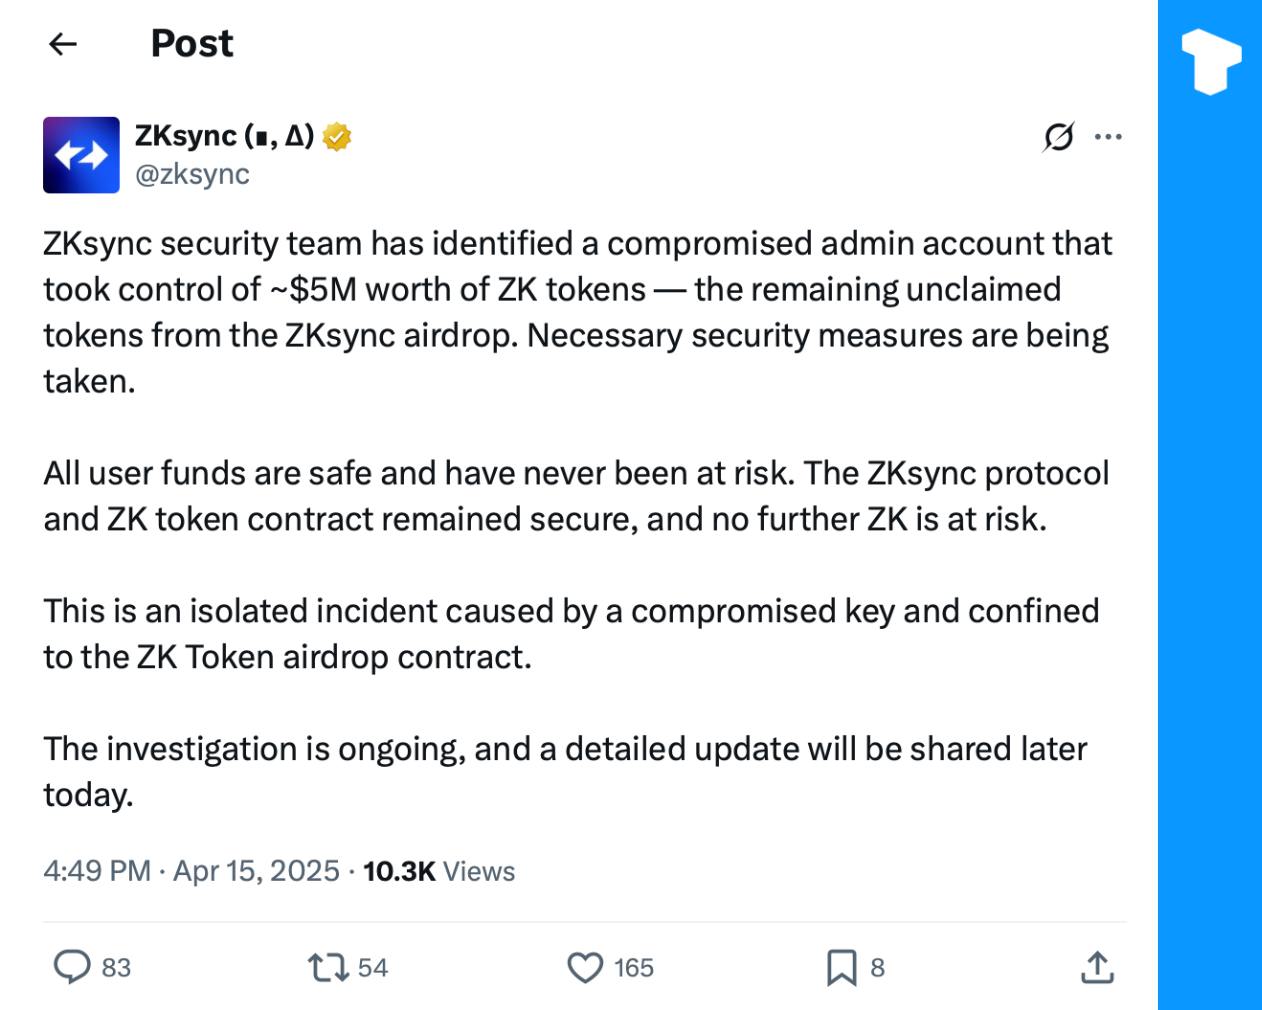This screenshot has height=1010, width=1262.
Task: Click the gold verified badge
Action: [x=337, y=136]
